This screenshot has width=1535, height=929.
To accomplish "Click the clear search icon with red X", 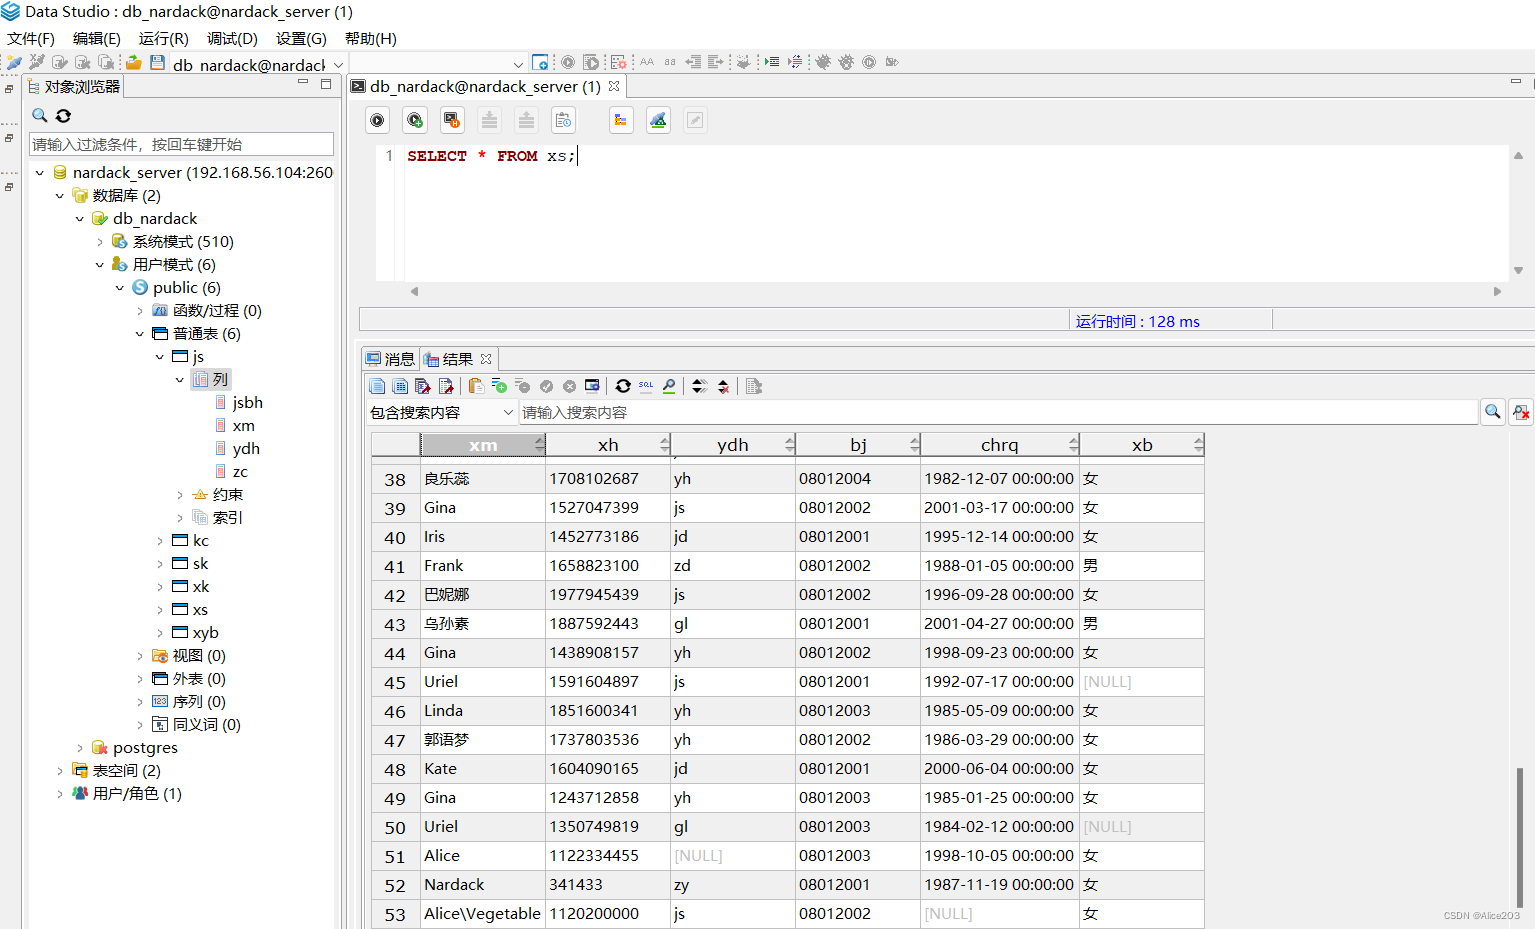I will pyautogui.click(x=1521, y=412).
